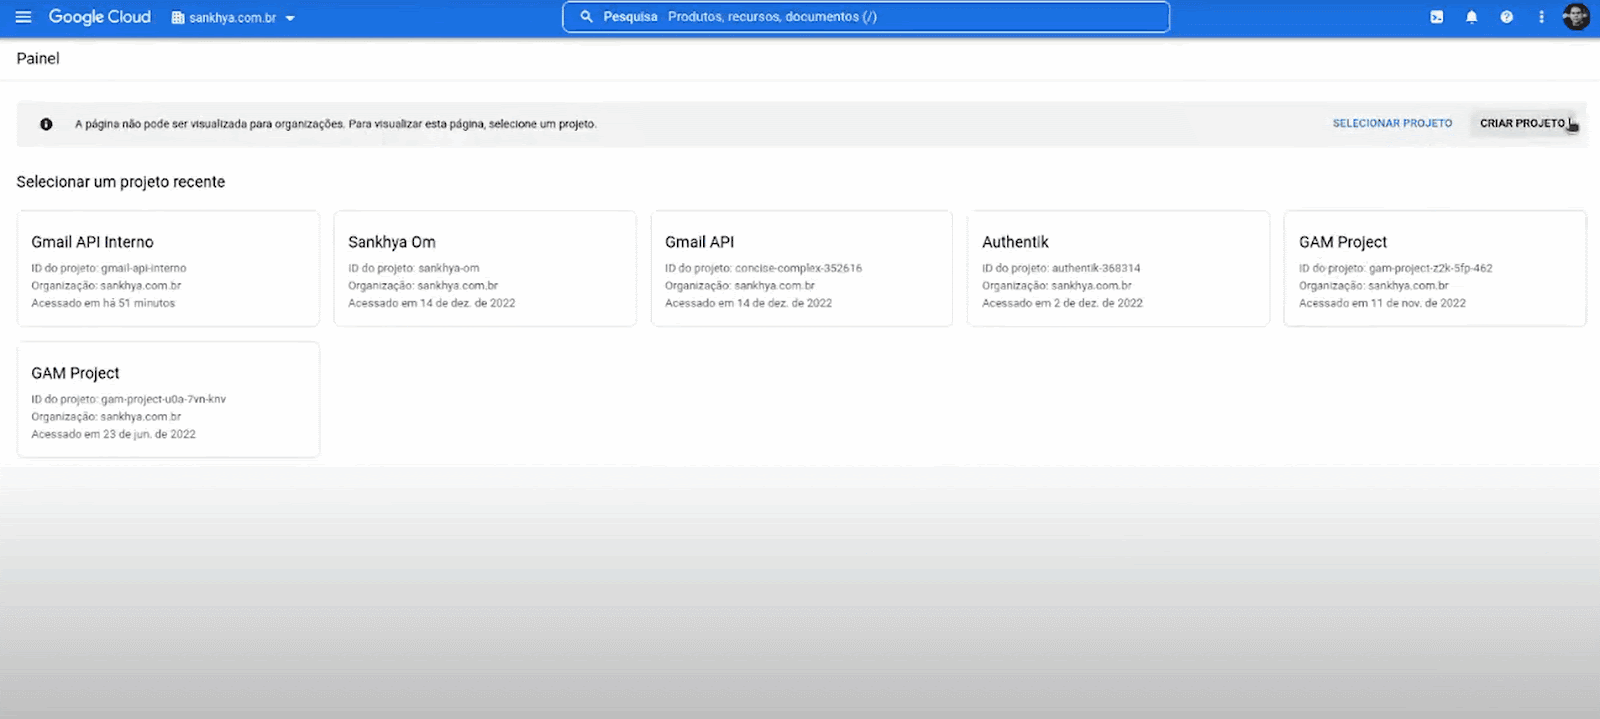Screen dimensions: 1600x719
Task: Click 'ID do projeto: sankhya-om' text
Action: tap(414, 268)
